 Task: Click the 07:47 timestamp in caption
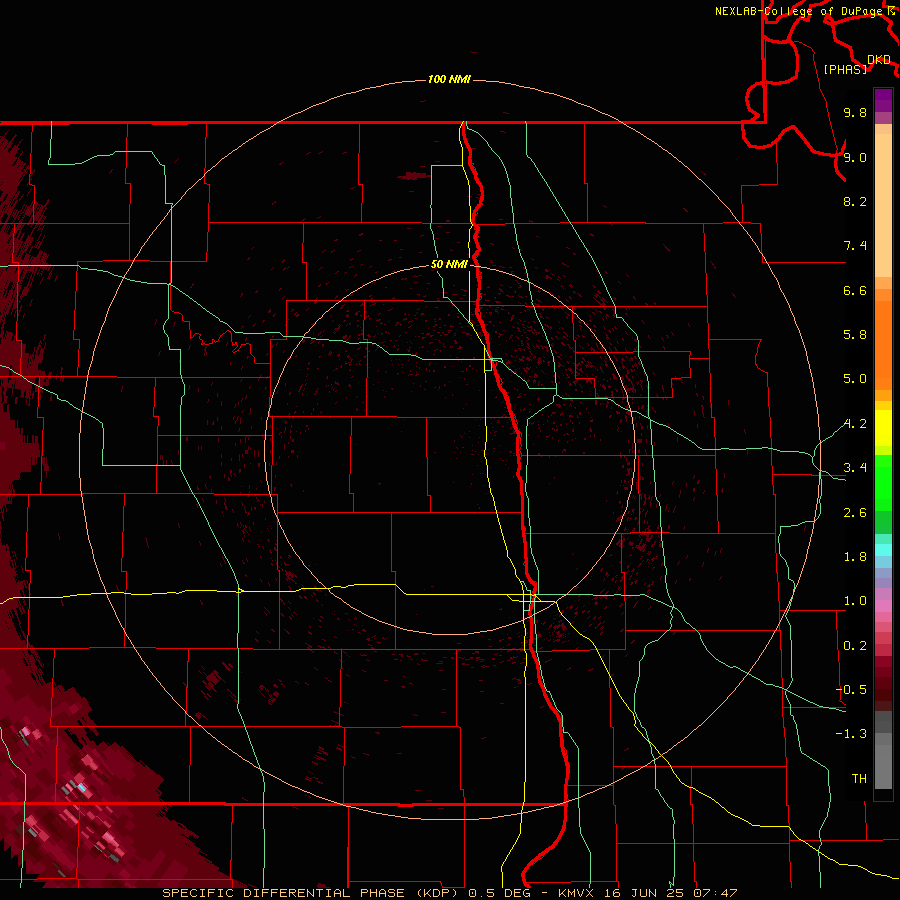point(715,893)
